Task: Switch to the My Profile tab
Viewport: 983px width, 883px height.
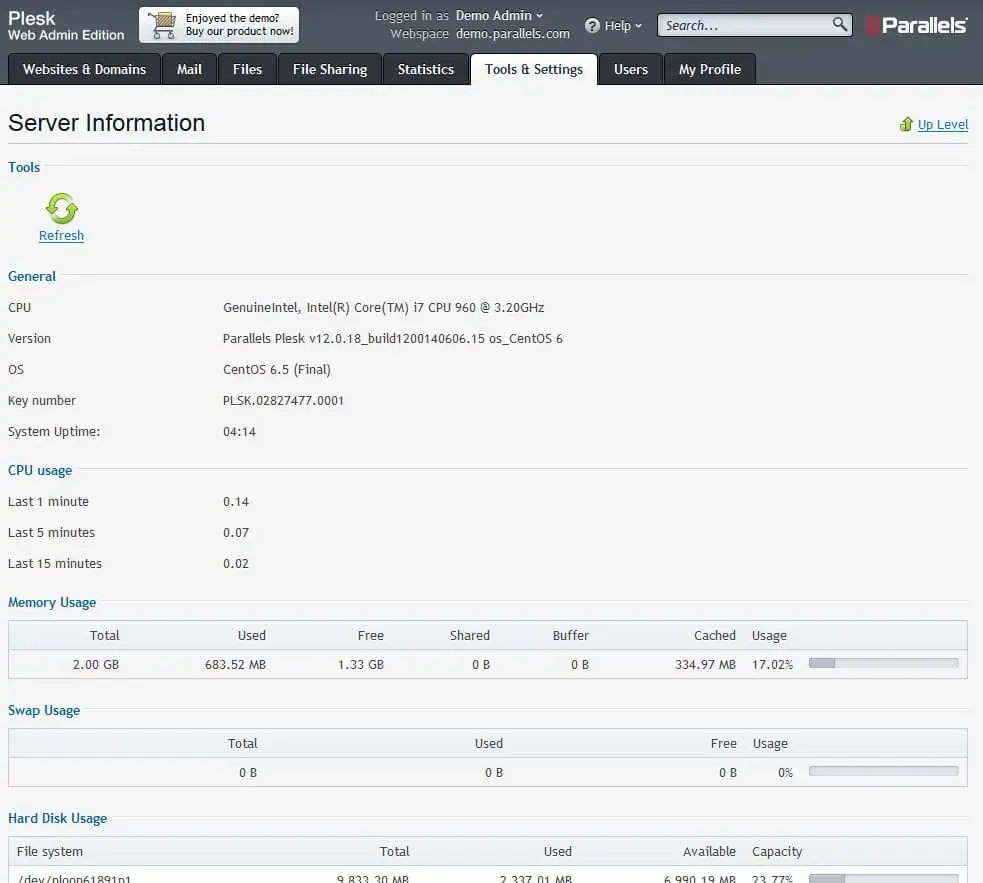Action: coord(709,69)
